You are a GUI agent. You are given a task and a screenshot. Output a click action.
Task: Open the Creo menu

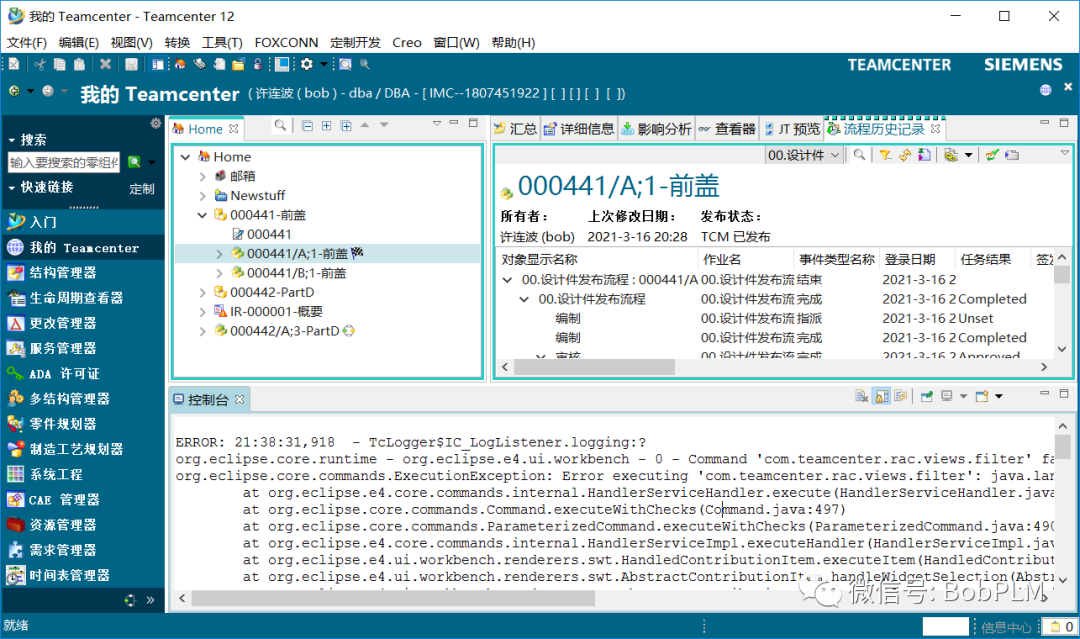tap(406, 43)
